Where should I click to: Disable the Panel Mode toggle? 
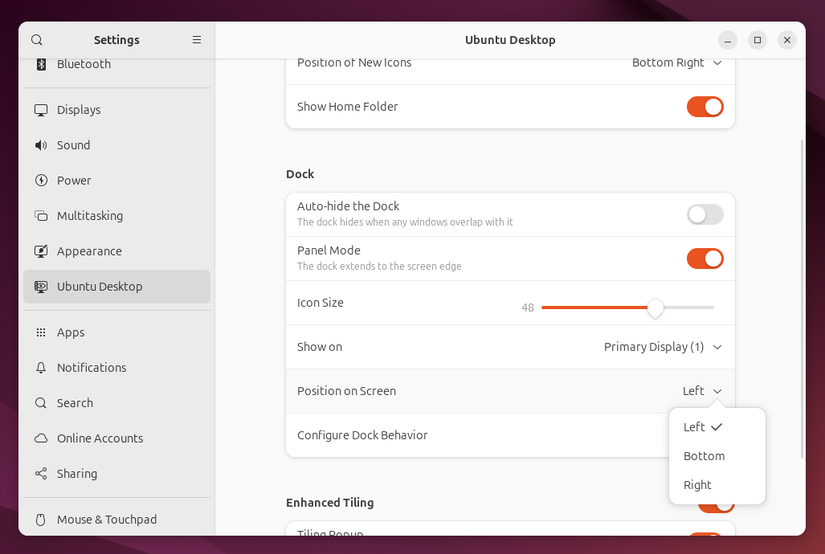[x=704, y=258]
